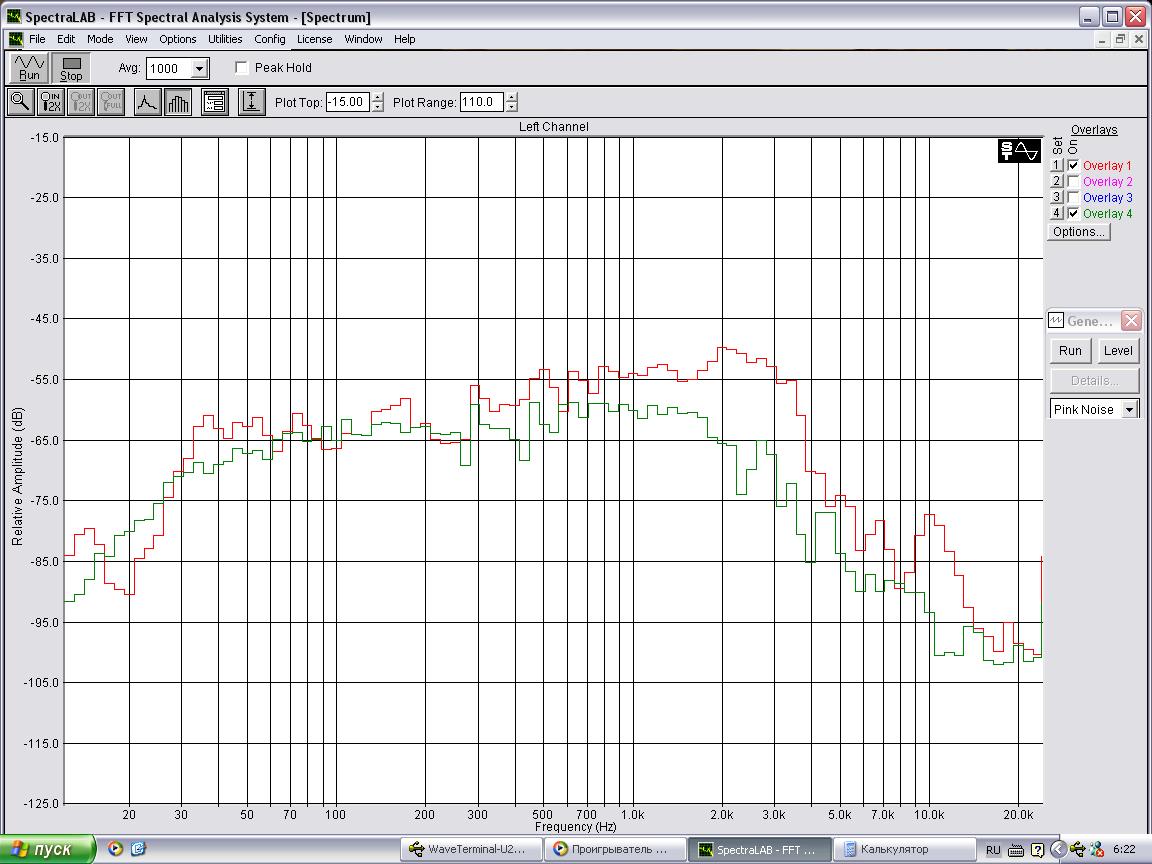Open the File menu
Viewport: 1152px width, 864px height.
coord(37,39)
